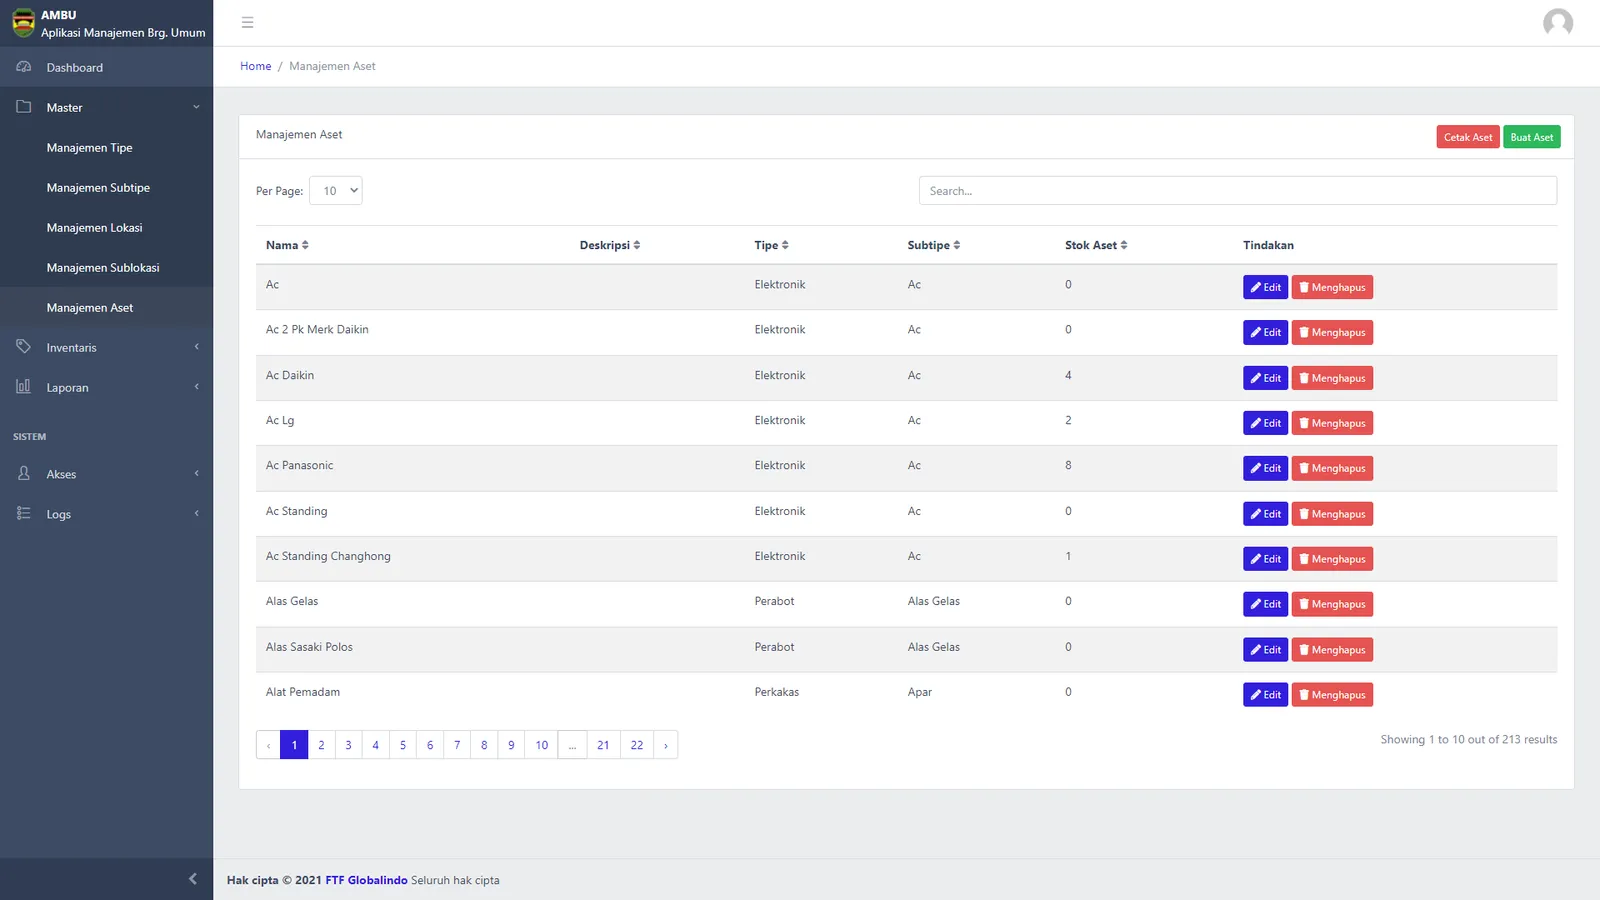Edit the Ac 2 Pk Merk Daikin row
This screenshot has height=900, width=1600.
[x=1265, y=332]
